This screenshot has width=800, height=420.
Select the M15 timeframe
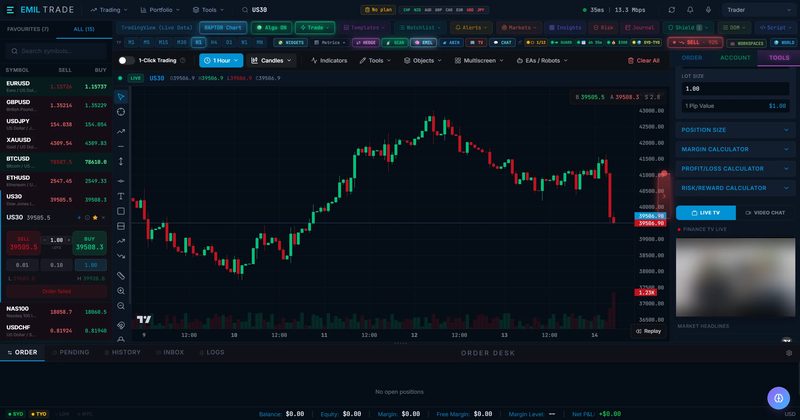[x=163, y=42]
